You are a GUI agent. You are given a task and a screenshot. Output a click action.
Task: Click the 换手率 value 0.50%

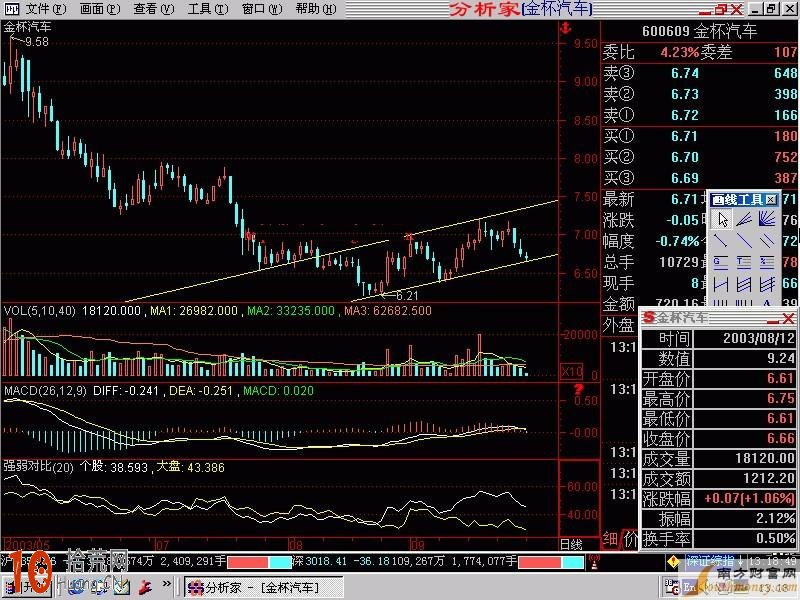pyautogui.click(x=776, y=538)
